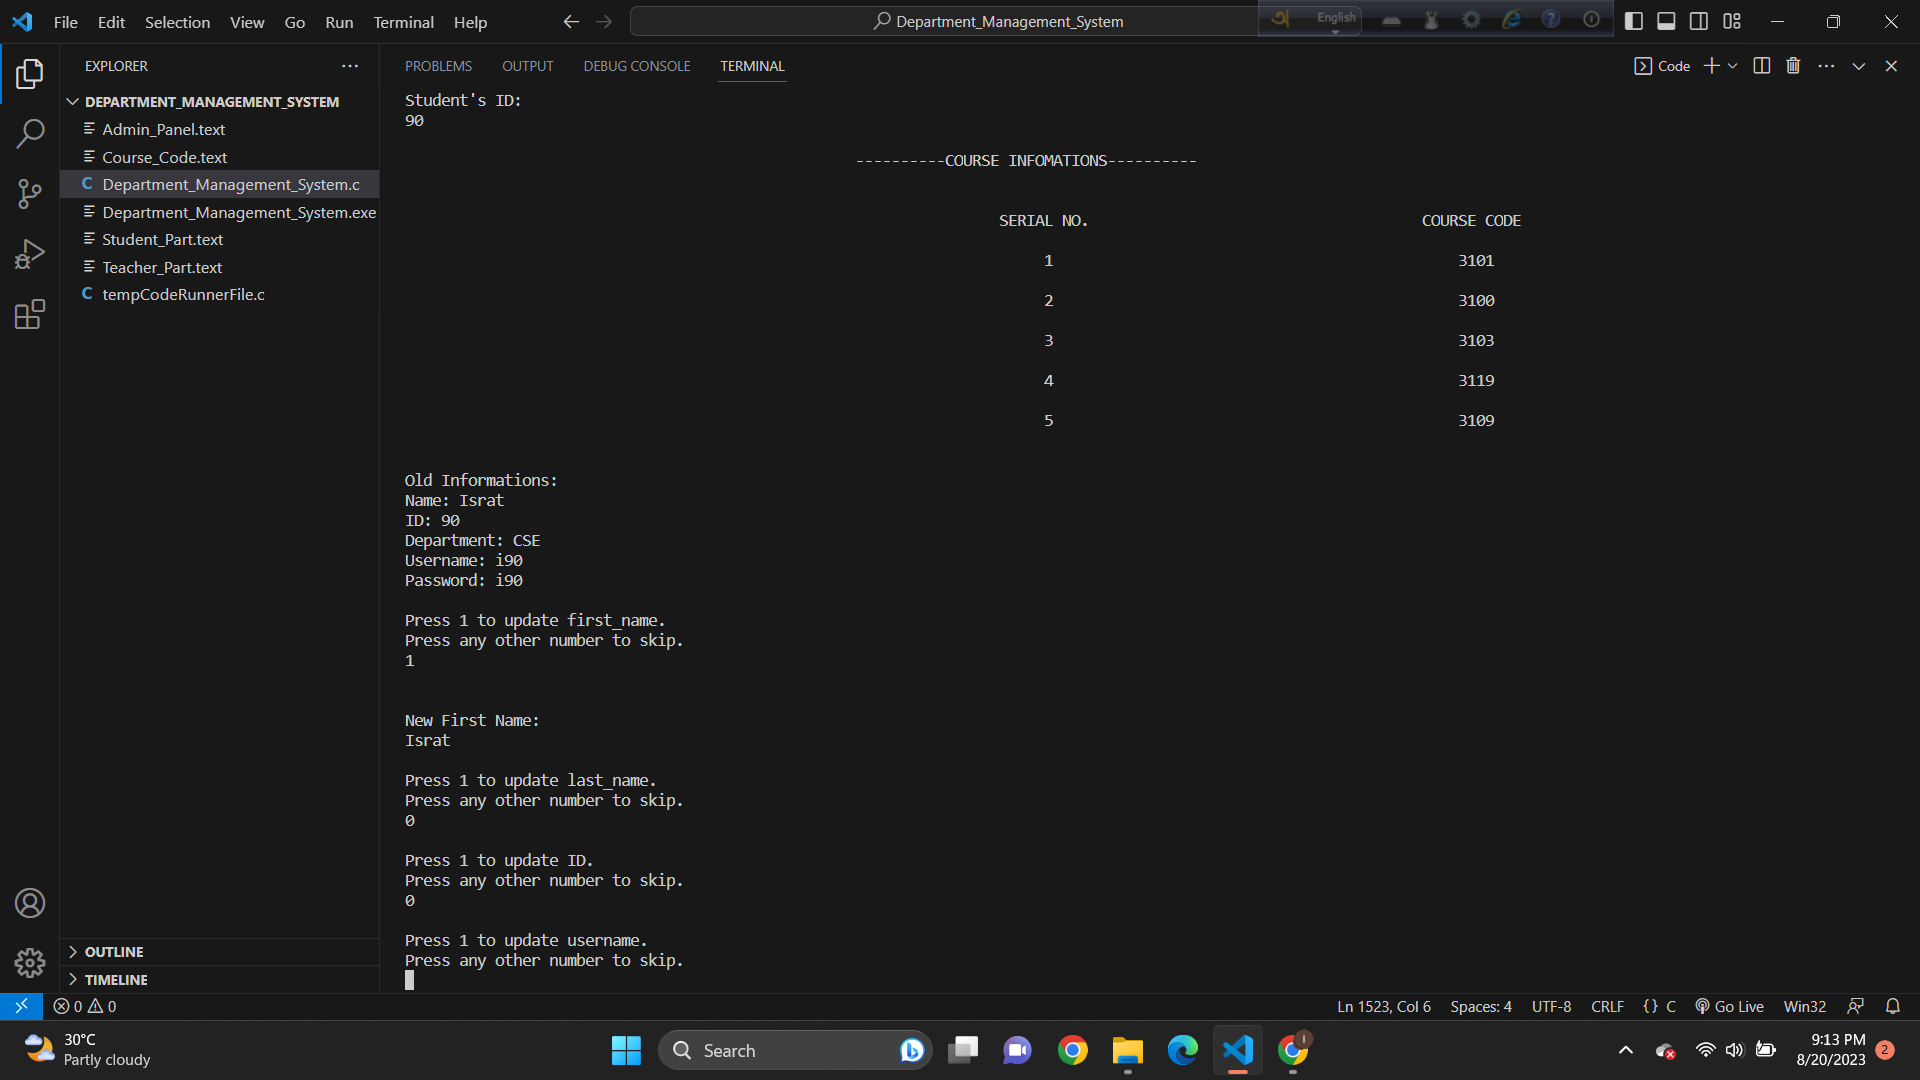Image resolution: width=1920 pixels, height=1080 pixels.
Task: Kill the terminal with the trash icon
Action: pyautogui.click(x=1792, y=65)
